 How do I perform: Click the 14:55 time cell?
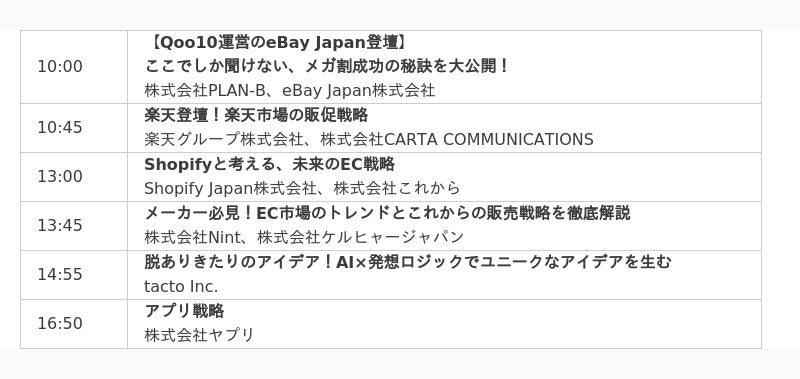pyautogui.click(x=60, y=275)
